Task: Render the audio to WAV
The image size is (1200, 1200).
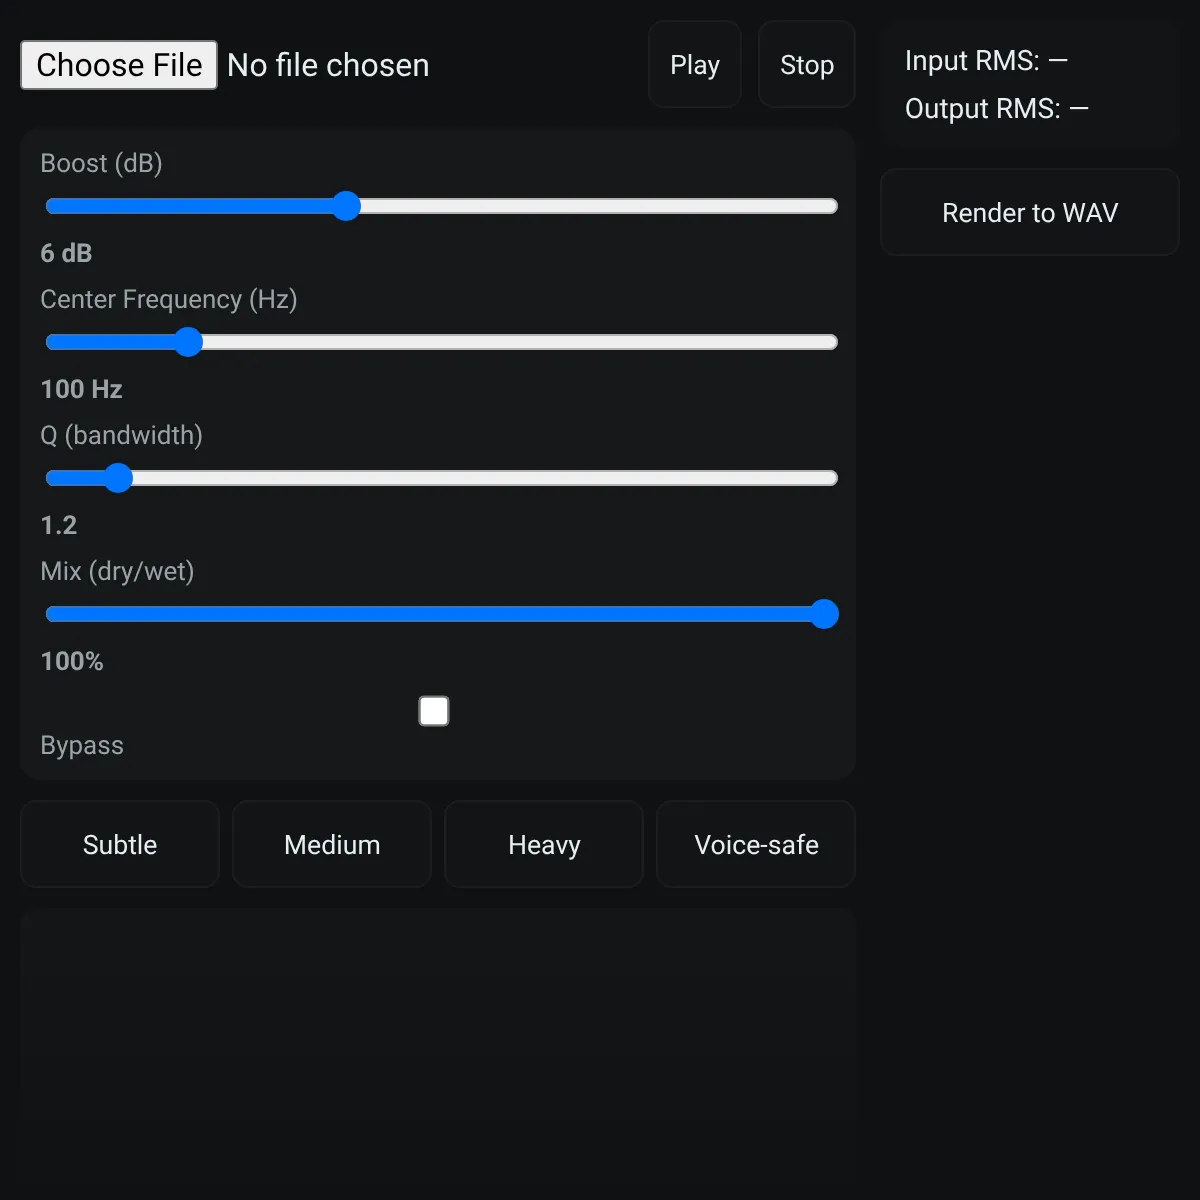Action: click(x=1030, y=212)
